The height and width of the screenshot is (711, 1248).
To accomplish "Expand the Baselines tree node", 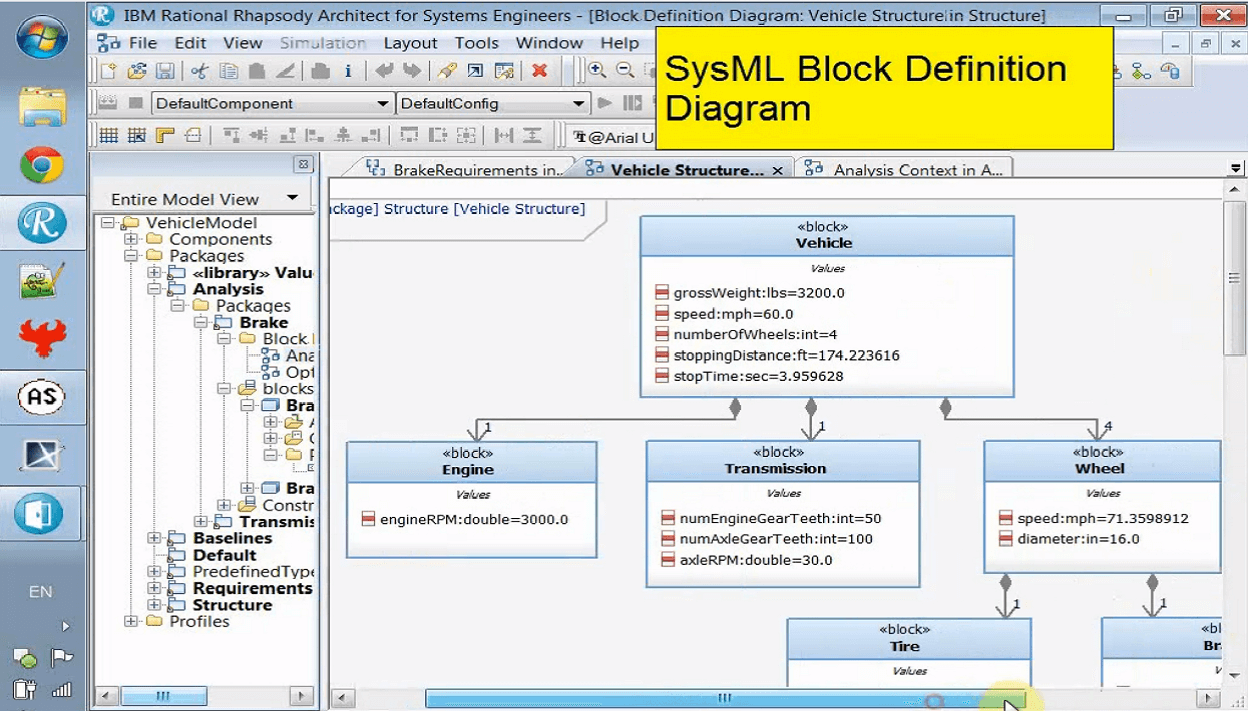I will (x=154, y=538).
